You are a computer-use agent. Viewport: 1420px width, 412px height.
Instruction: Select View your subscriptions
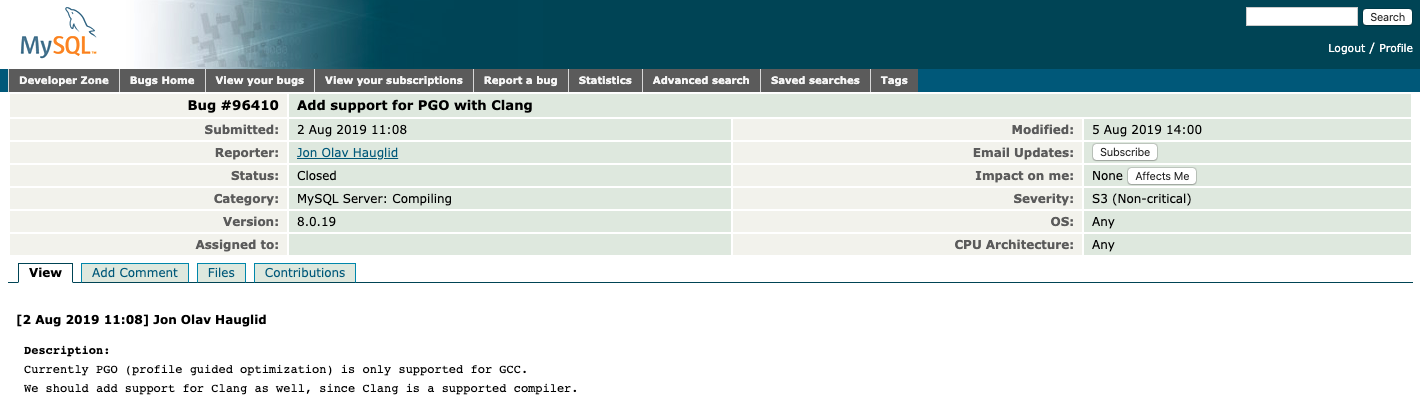coord(393,80)
